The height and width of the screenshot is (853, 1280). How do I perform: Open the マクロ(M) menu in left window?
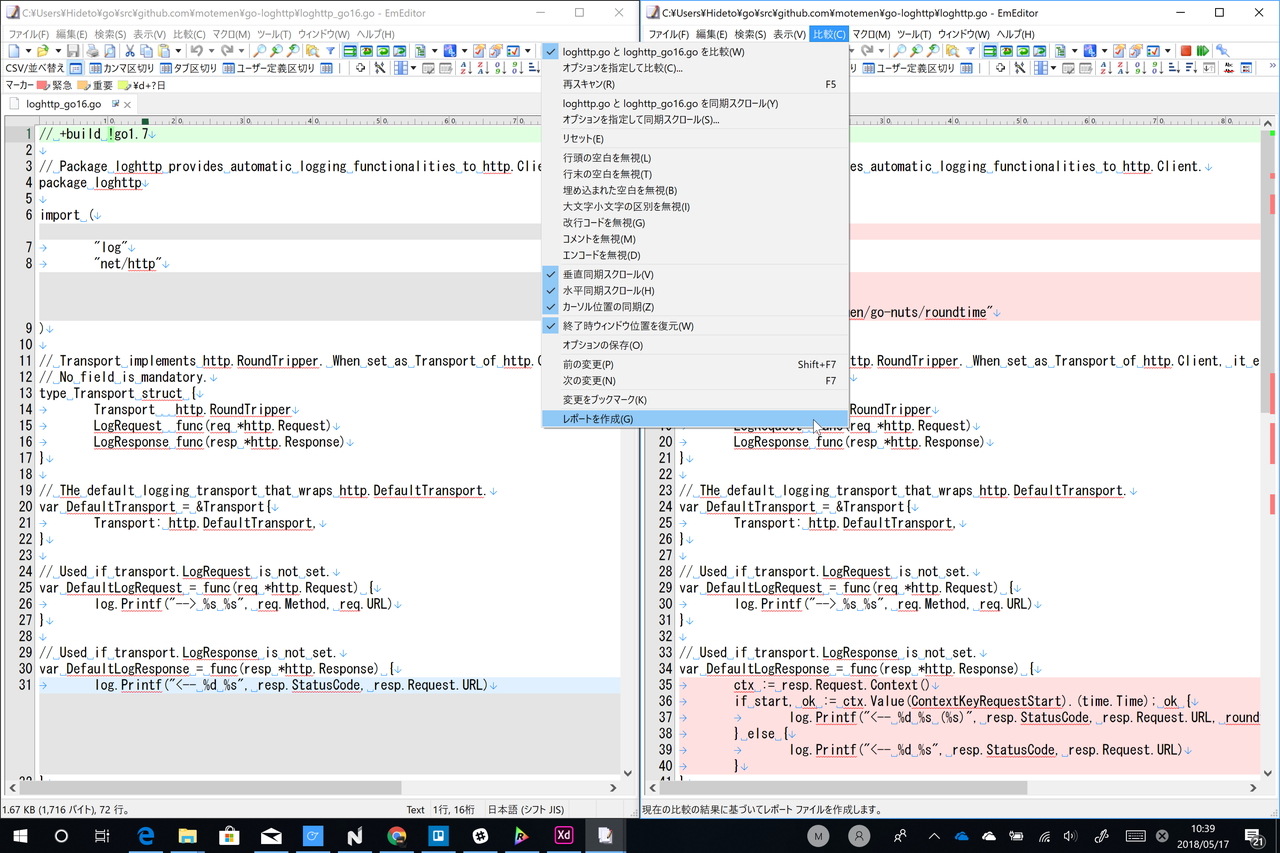[231, 34]
